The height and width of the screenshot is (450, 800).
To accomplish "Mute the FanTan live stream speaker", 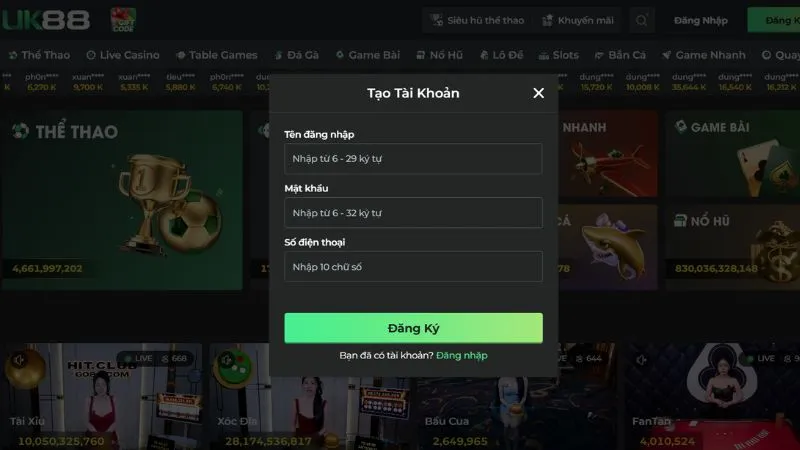I will point(641,360).
